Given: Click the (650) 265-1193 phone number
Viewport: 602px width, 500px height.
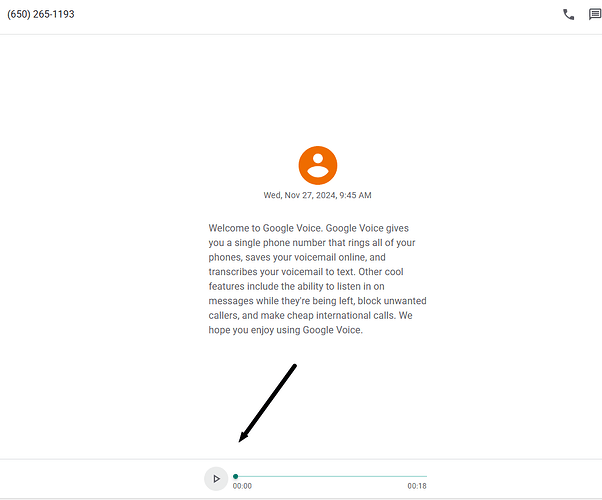Looking at the screenshot, I should [41, 14].
